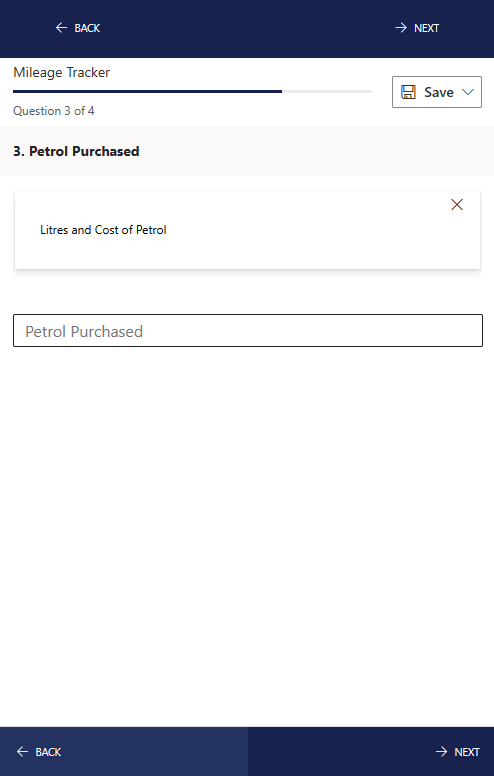Focus the Petrol Purchased input field

[247, 331]
